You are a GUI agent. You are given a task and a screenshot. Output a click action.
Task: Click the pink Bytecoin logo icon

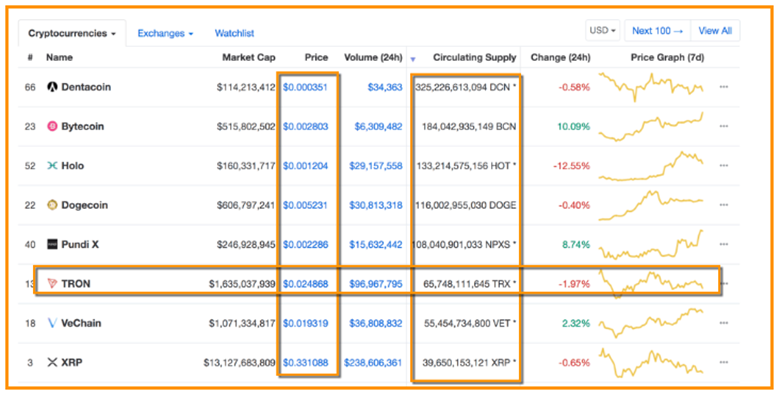pyautogui.click(x=52, y=126)
